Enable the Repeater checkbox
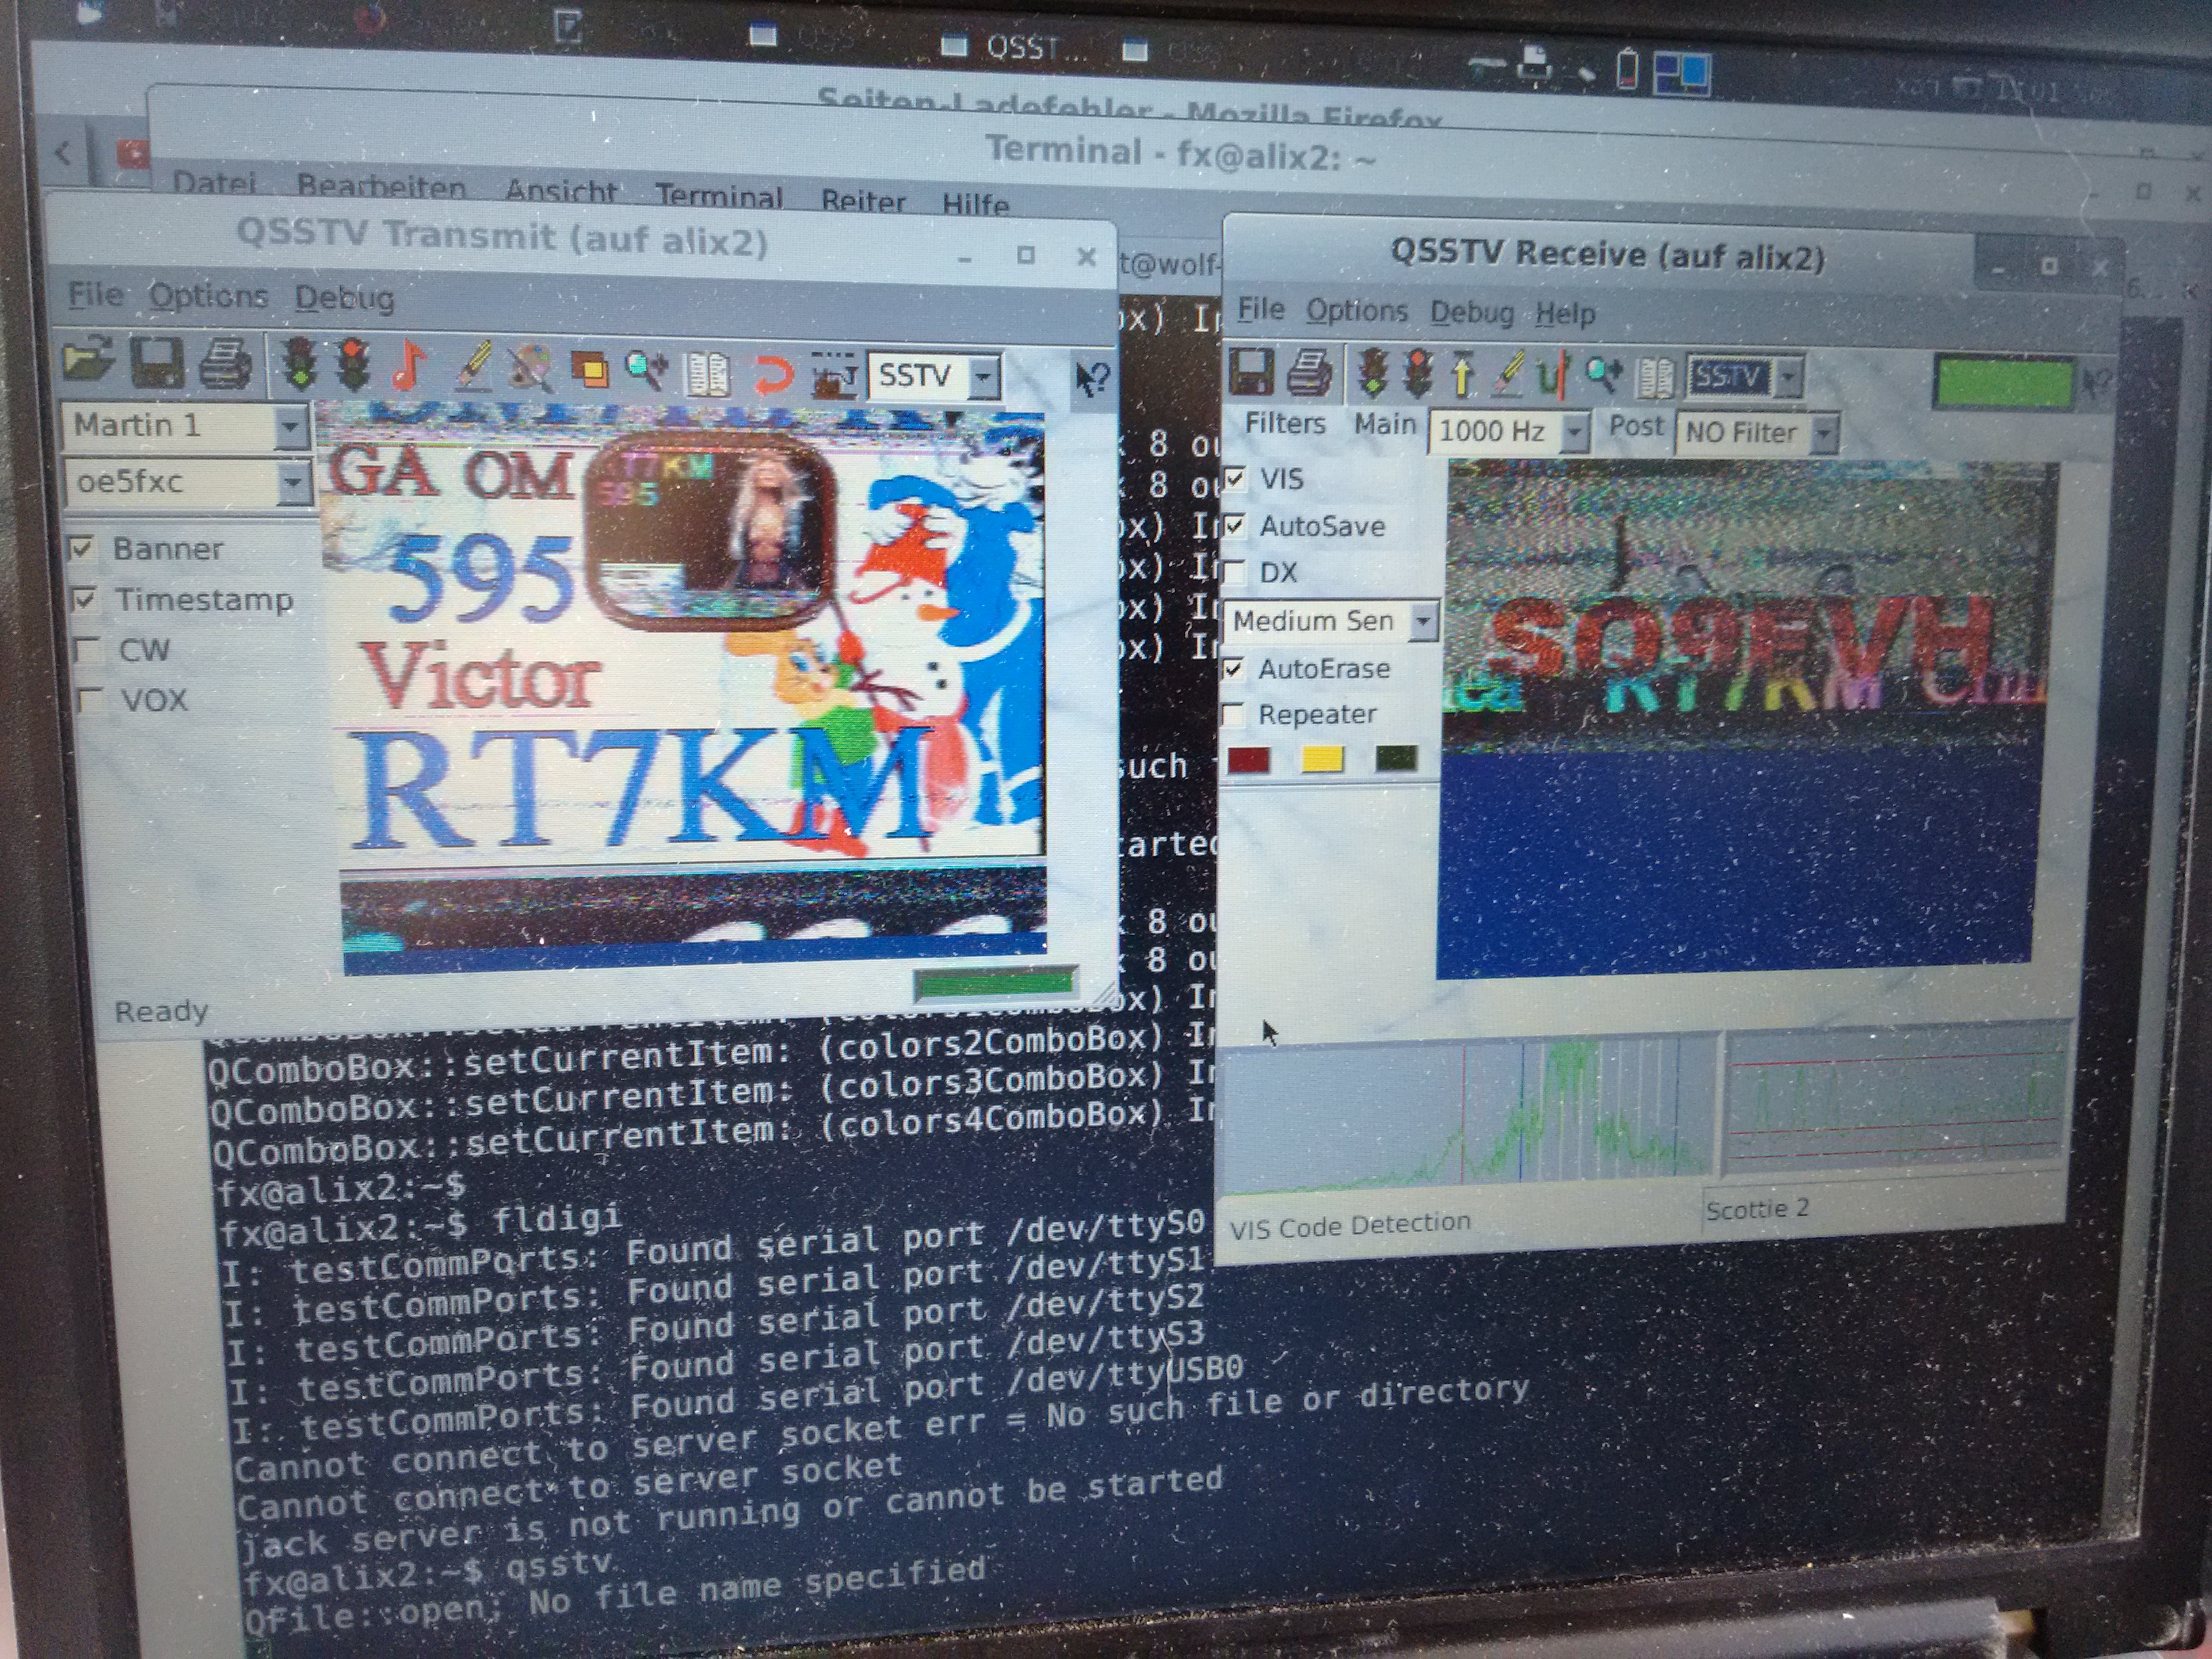Image resolution: width=2212 pixels, height=1659 pixels. click(1234, 714)
